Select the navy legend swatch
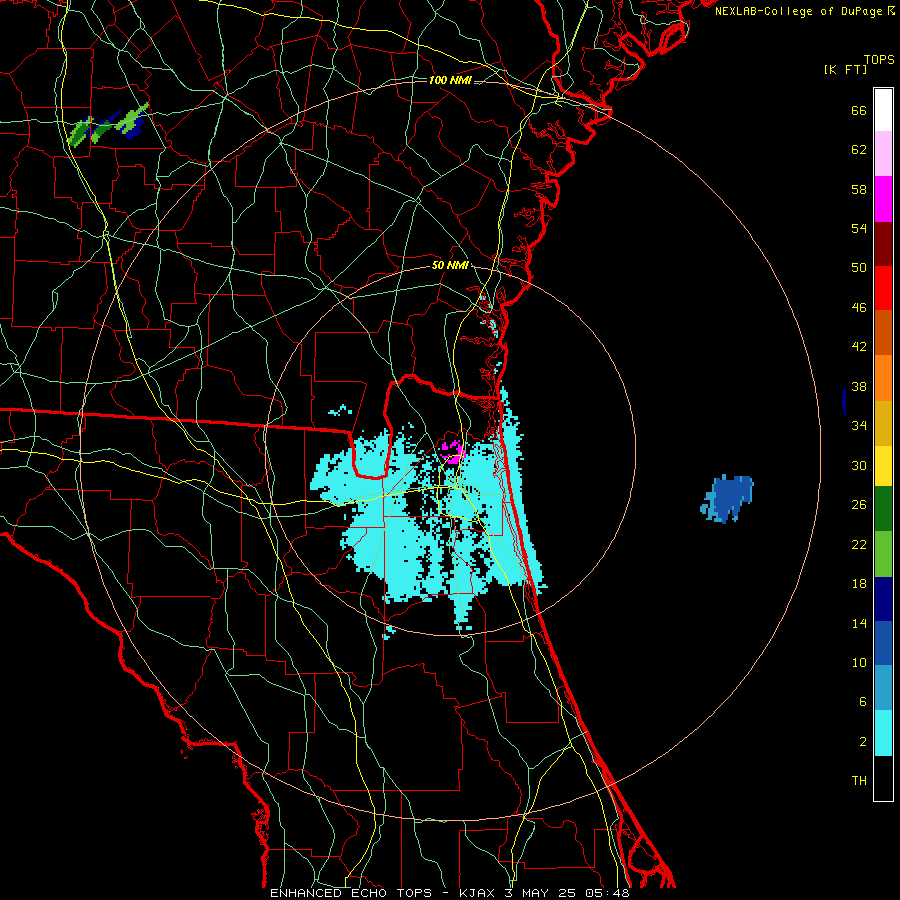This screenshot has width=900, height=900. [x=883, y=599]
